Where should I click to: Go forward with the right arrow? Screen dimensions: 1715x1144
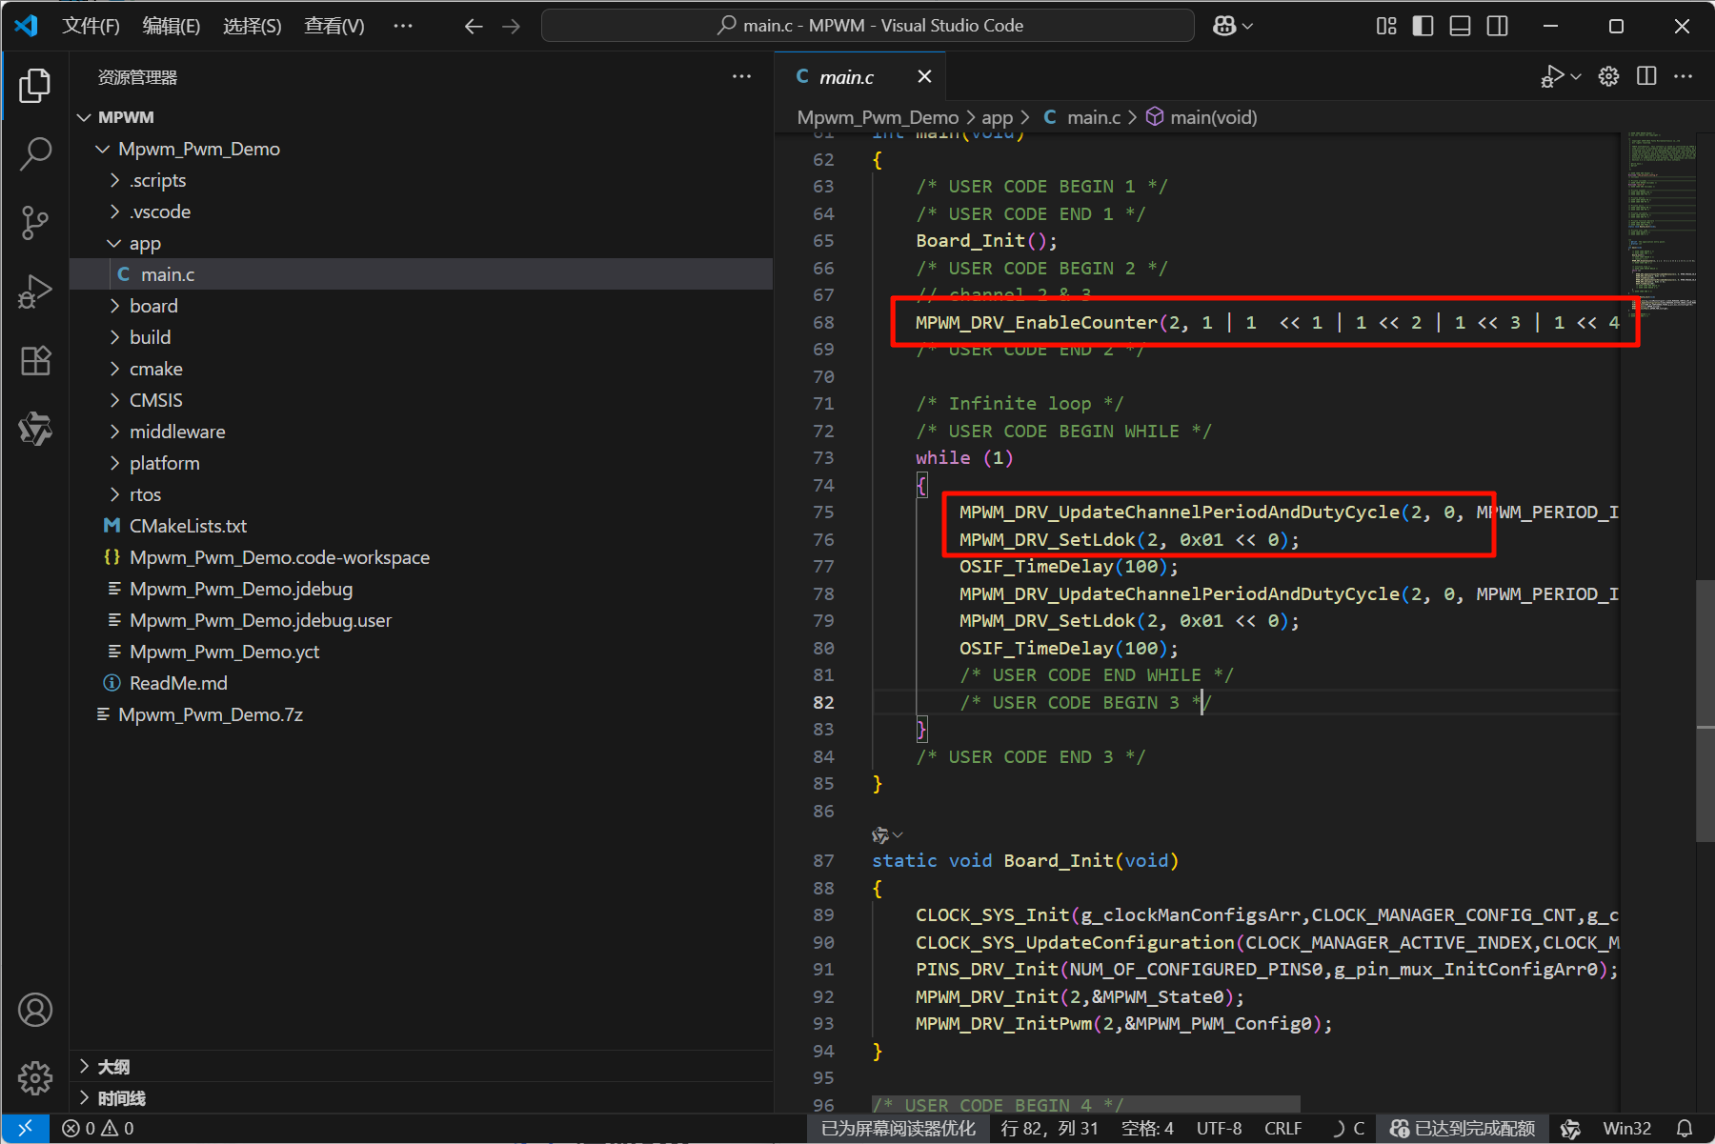point(511,26)
